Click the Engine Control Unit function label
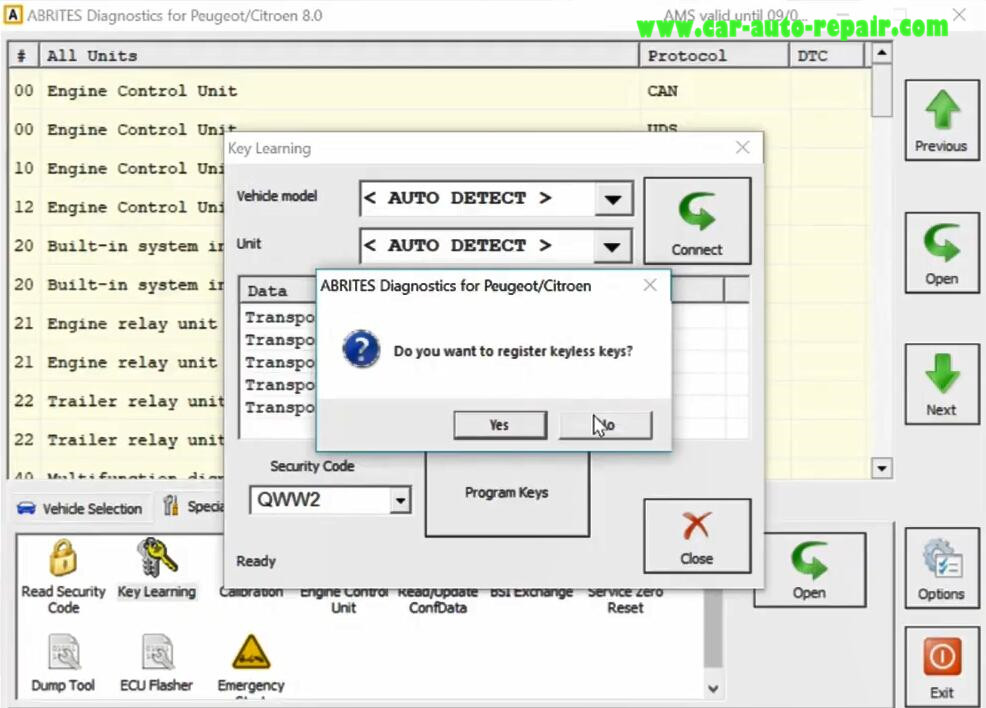 343,600
